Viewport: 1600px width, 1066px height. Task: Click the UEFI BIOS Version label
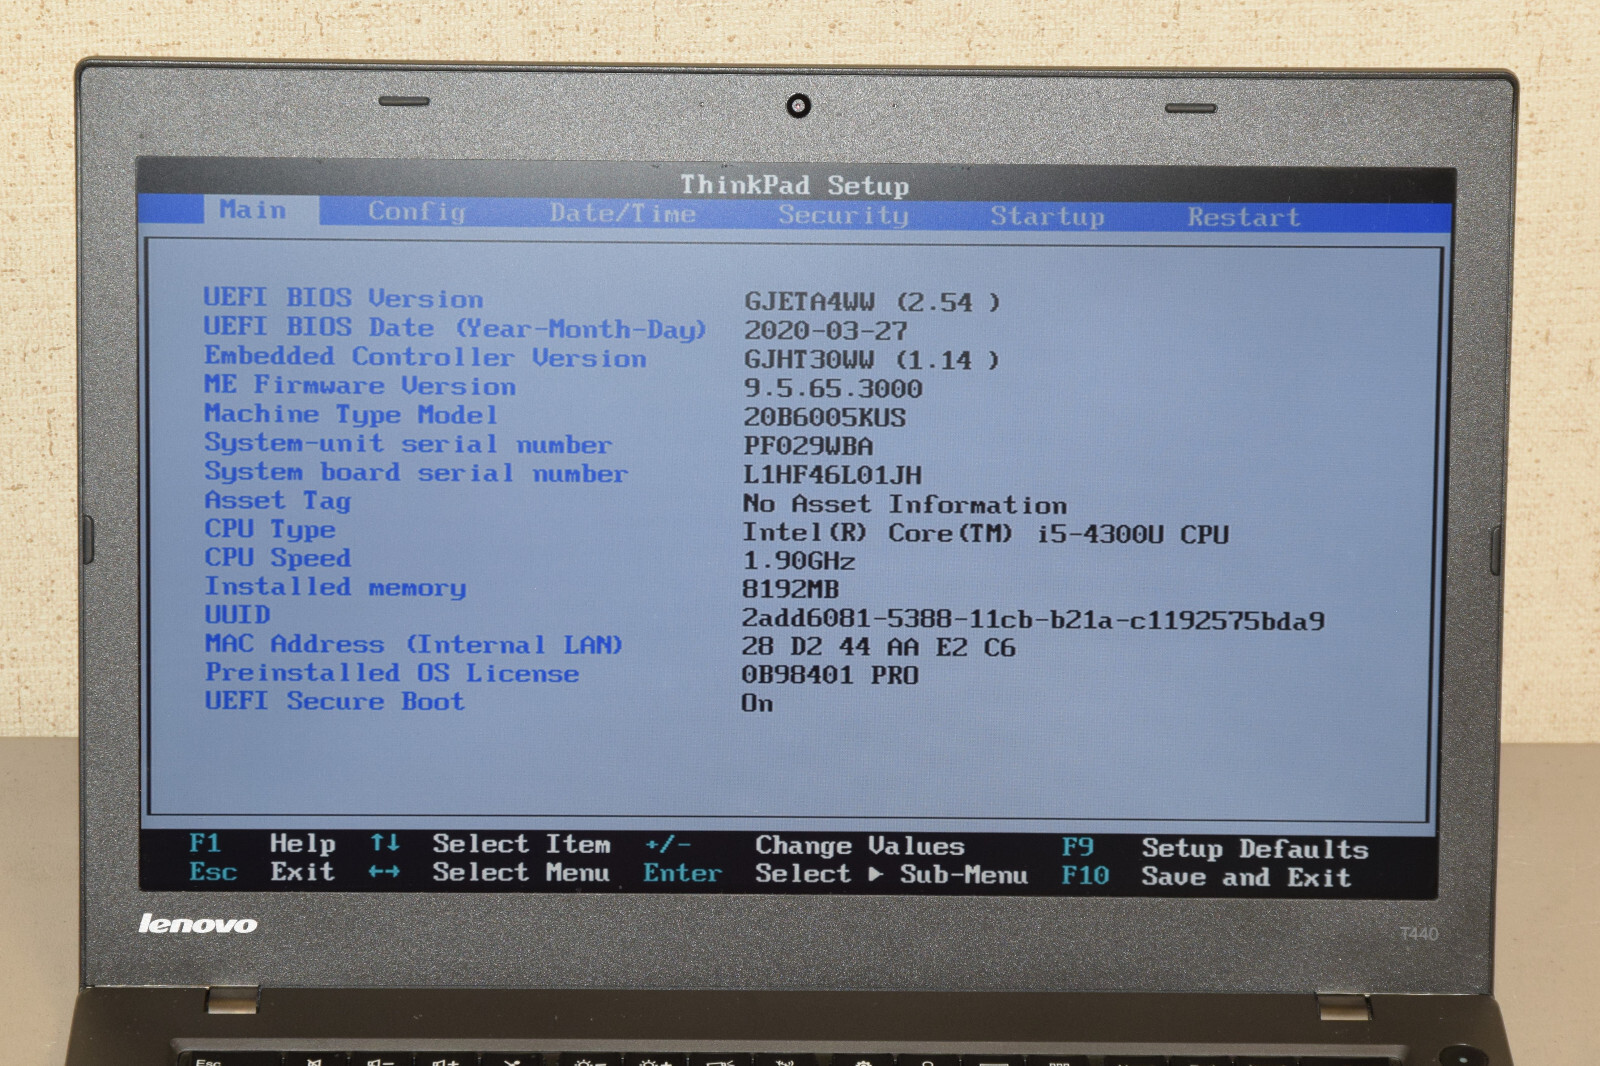coord(343,298)
